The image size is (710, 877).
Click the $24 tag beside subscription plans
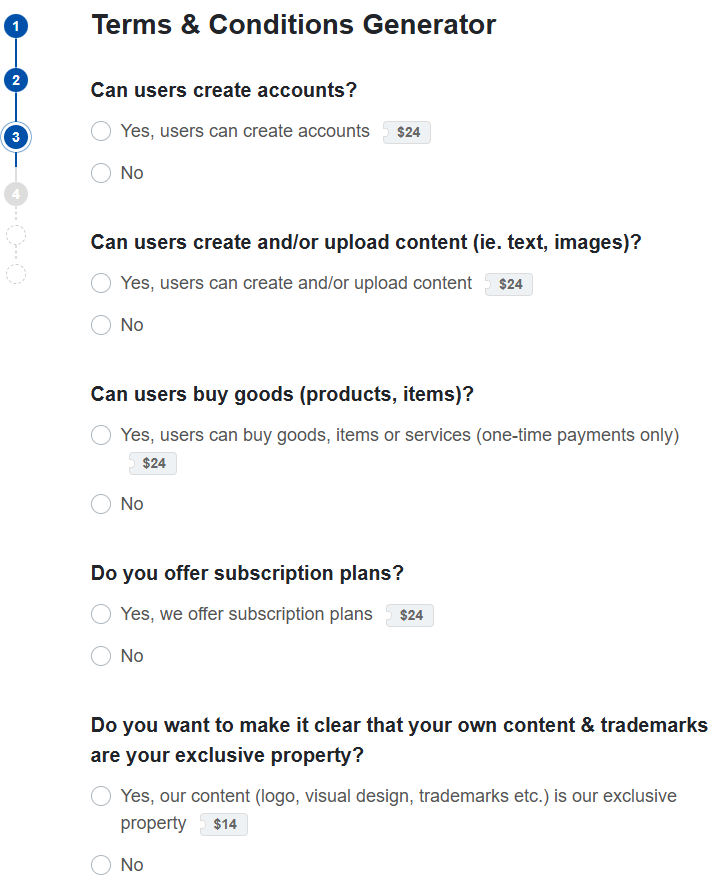point(411,616)
